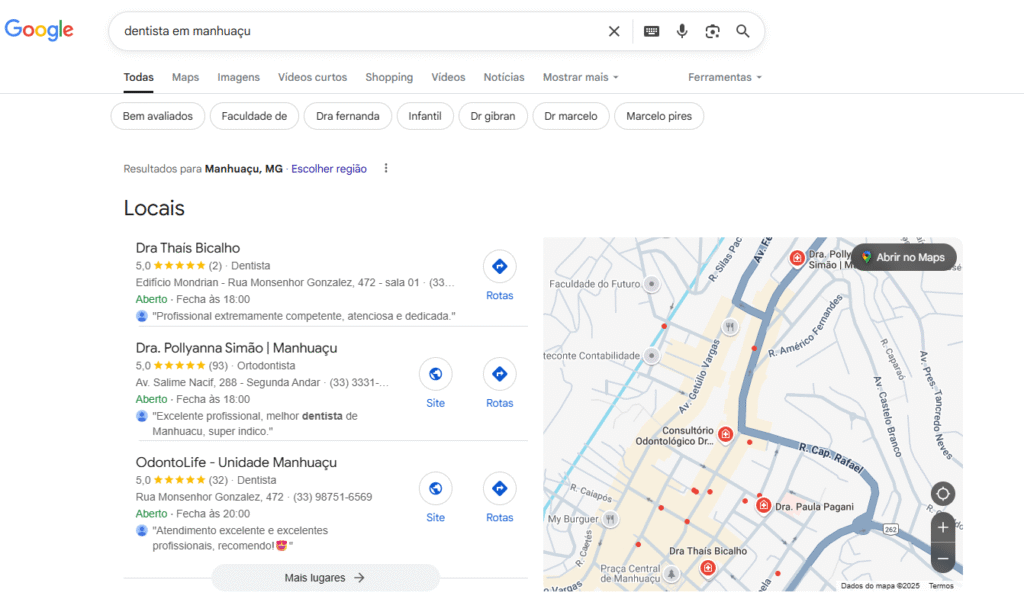
Task: Click the Termos link on the map
Action: 941,586
